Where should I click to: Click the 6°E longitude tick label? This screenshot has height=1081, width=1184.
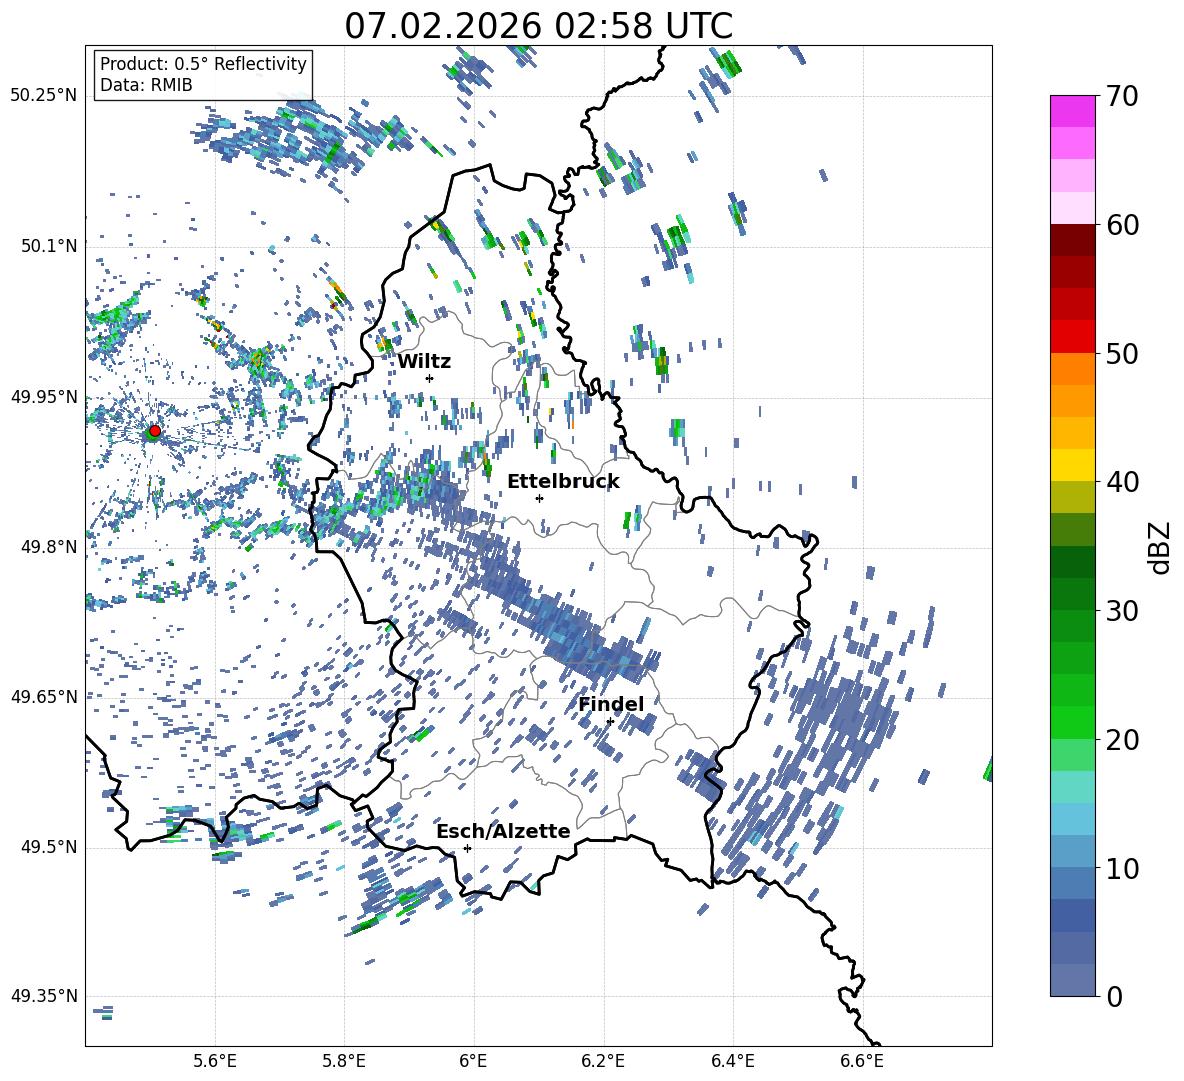click(x=473, y=1060)
